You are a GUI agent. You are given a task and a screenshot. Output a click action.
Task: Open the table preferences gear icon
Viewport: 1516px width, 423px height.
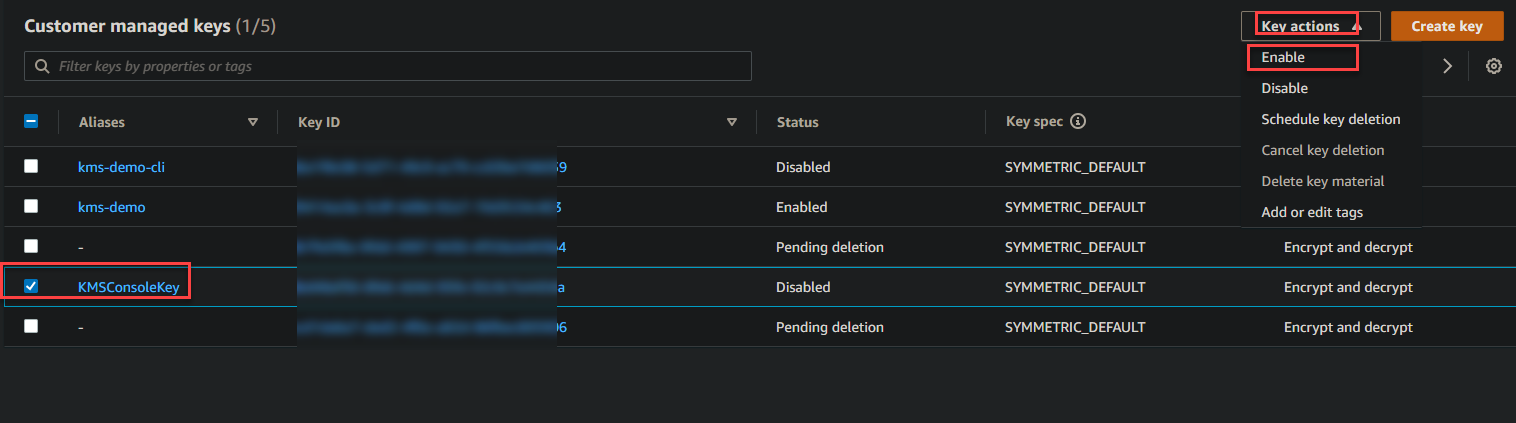[x=1493, y=66]
